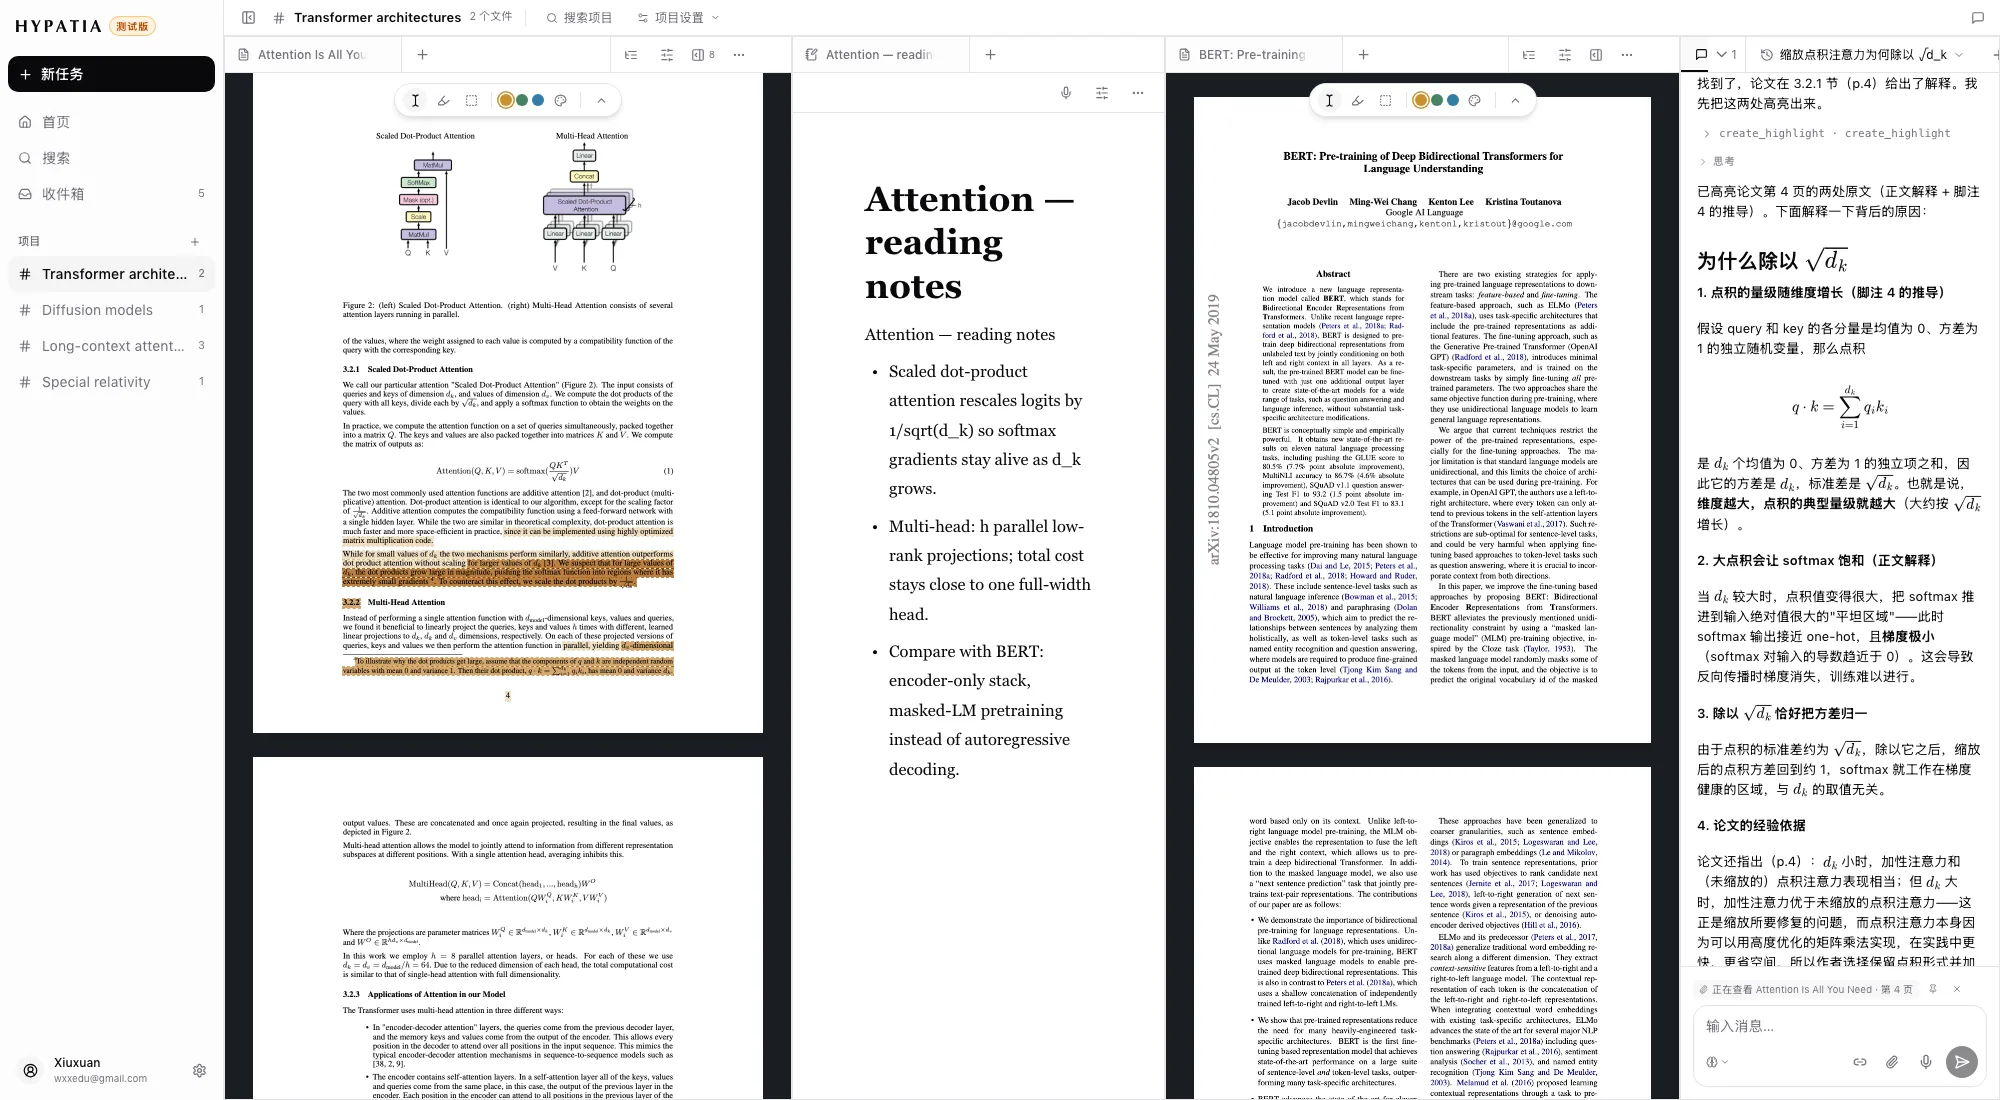Open 搜索 in the sidebar
2000x1100 pixels.
pos(111,158)
